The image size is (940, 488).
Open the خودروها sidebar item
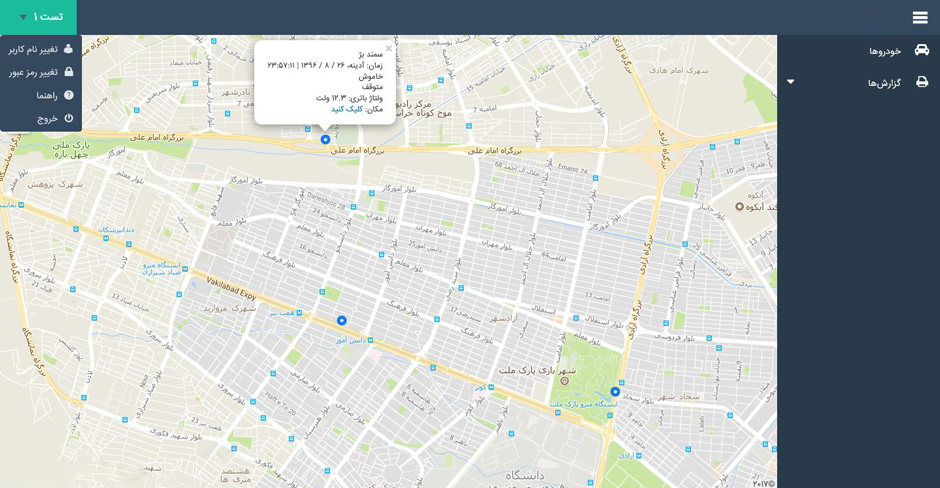click(x=884, y=51)
